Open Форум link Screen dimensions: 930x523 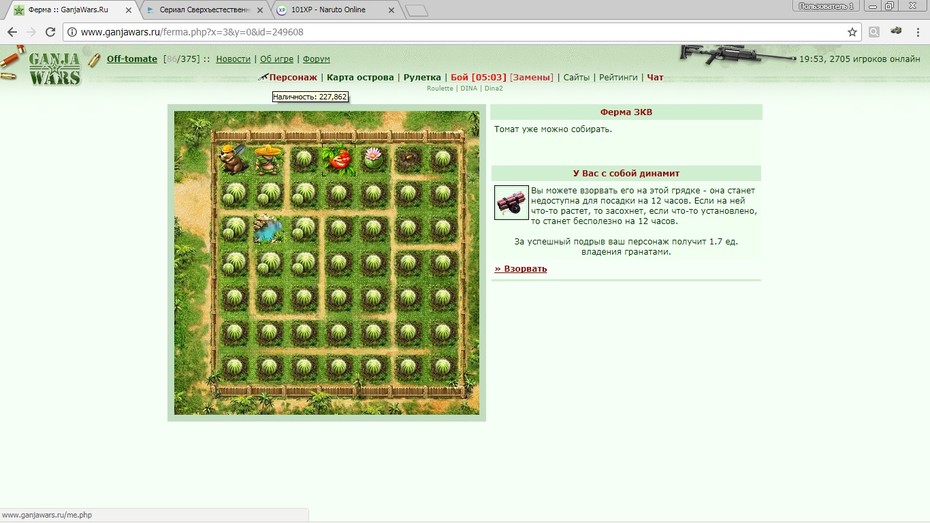click(x=316, y=59)
